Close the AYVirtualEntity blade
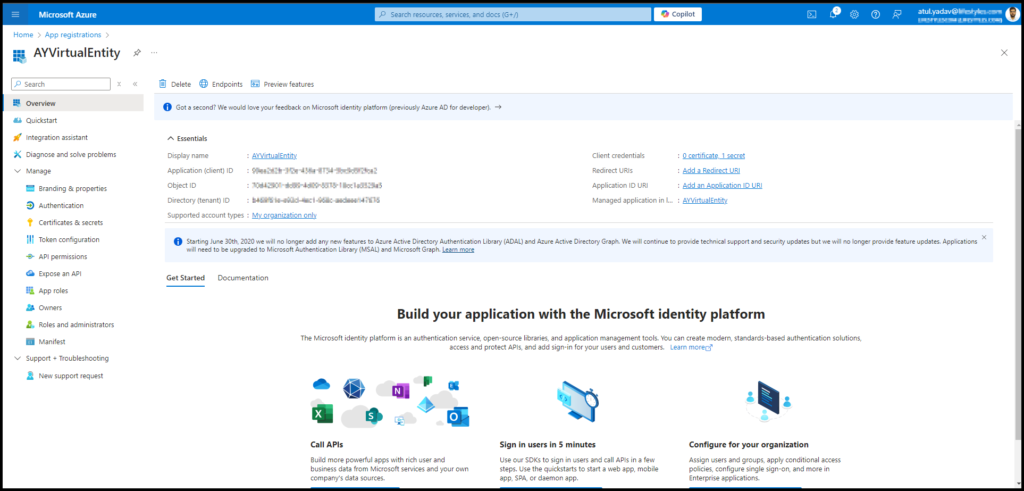 [x=1004, y=53]
